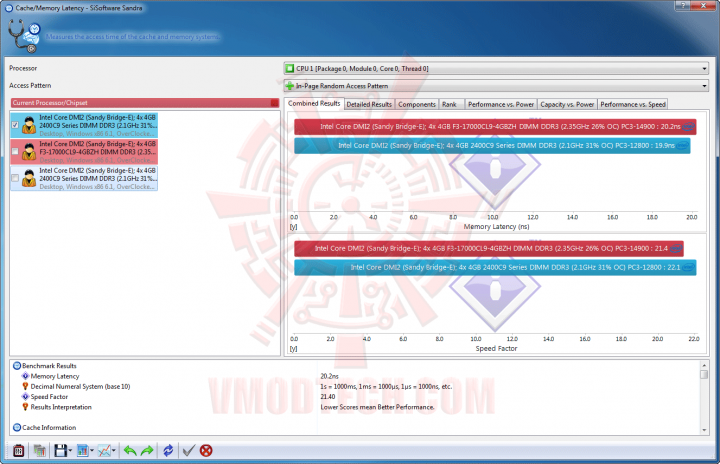The image size is (720, 464).
Task: Click the Benchmark Results section icon
Action: click(17, 366)
